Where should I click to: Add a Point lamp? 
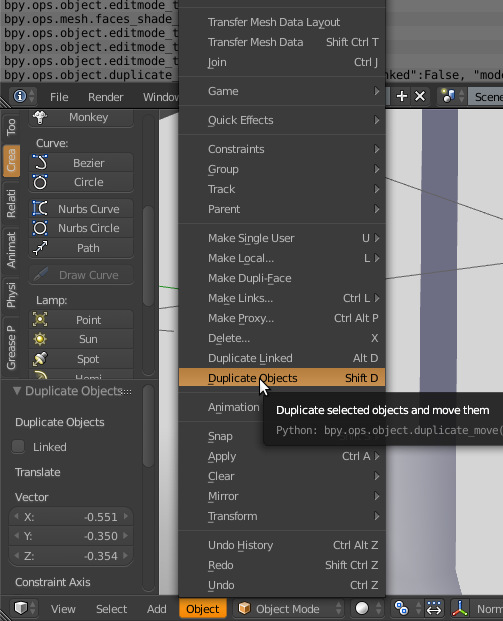[81, 320]
